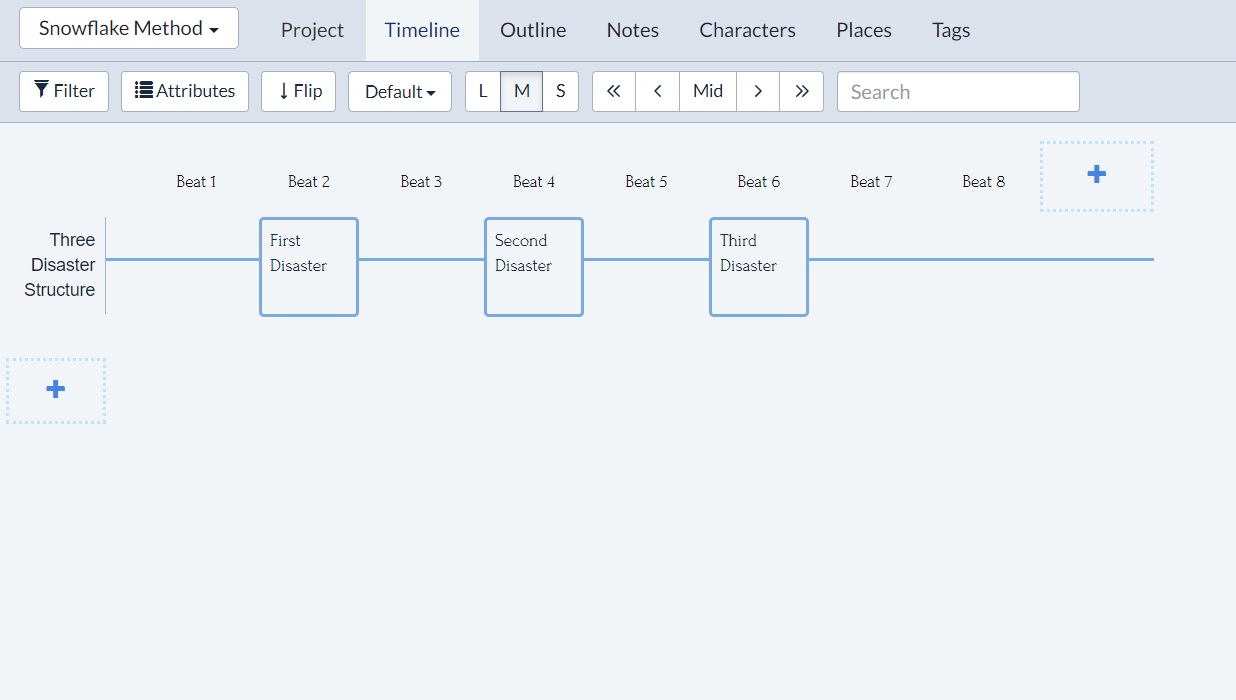Open the First Disaster card
Image resolution: width=1236 pixels, height=700 pixels.
(308, 266)
